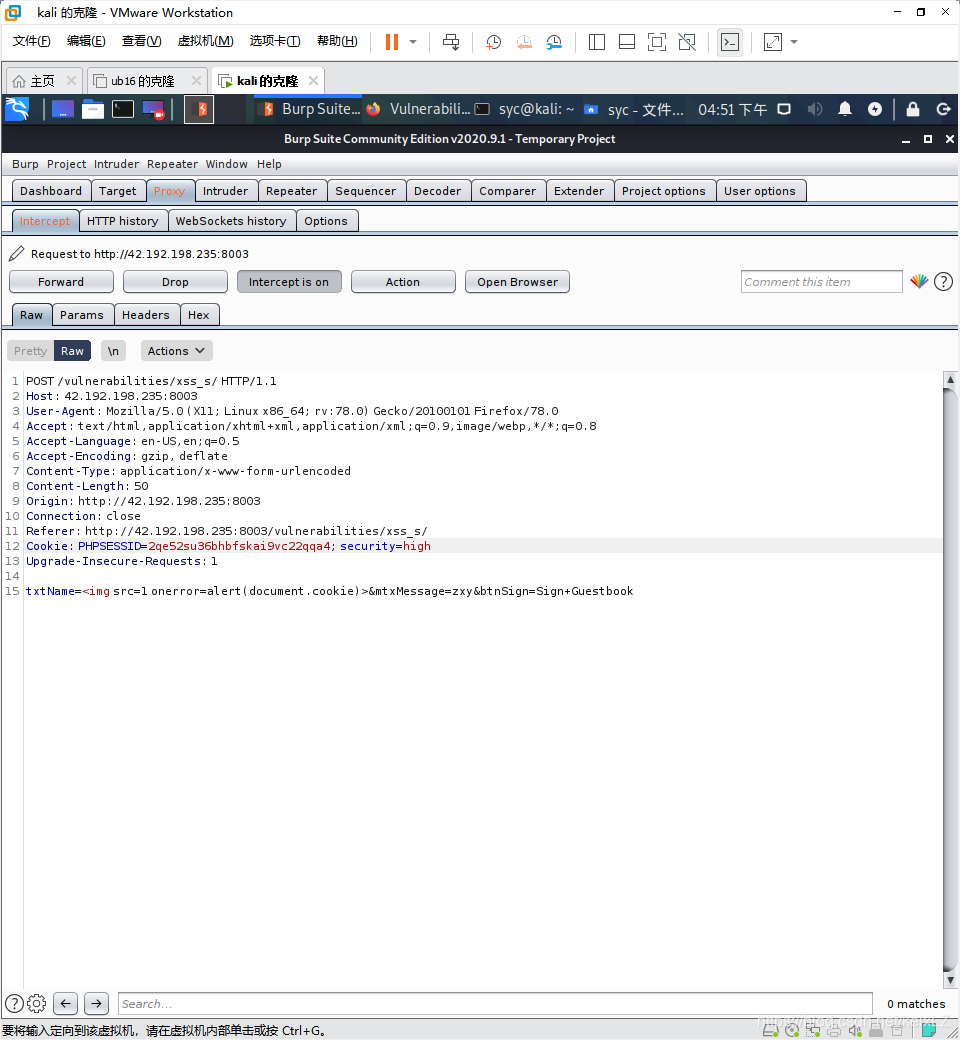Take a VM snapshot via the clock-plus icon
The image size is (960, 1040).
pyautogui.click(x=493, y=42)
